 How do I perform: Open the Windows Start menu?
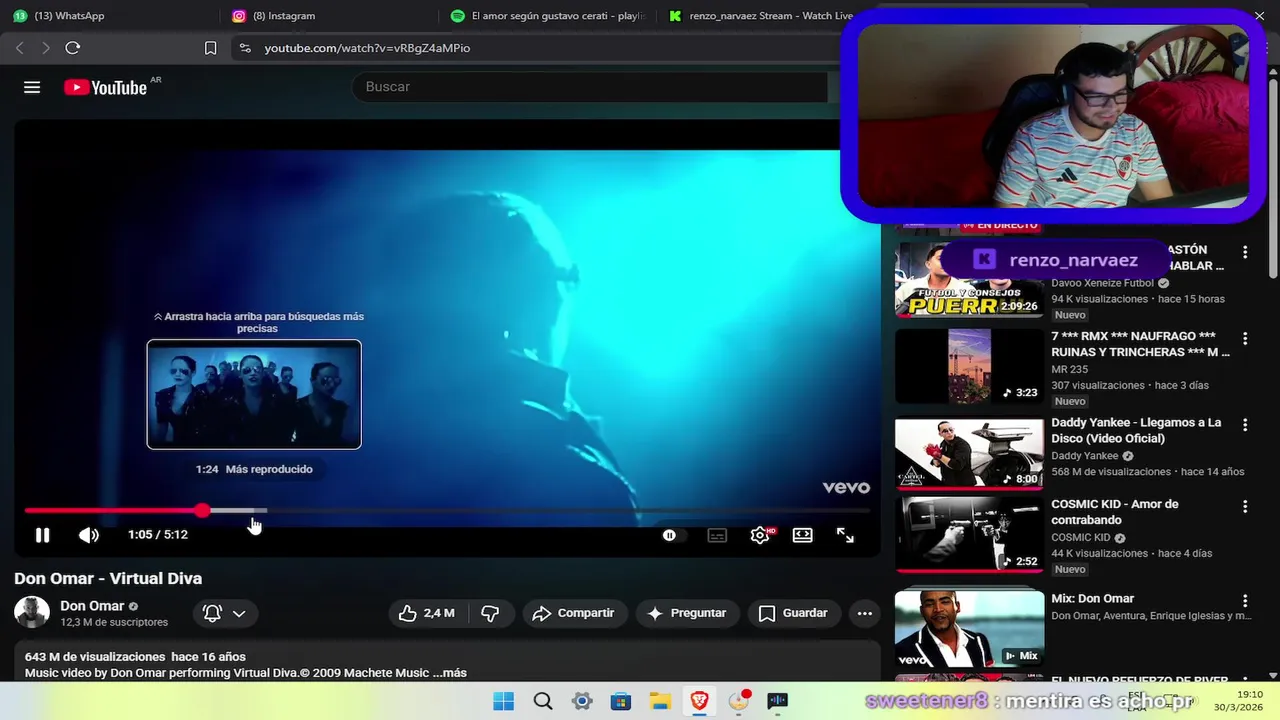click(x=503, y=701)
